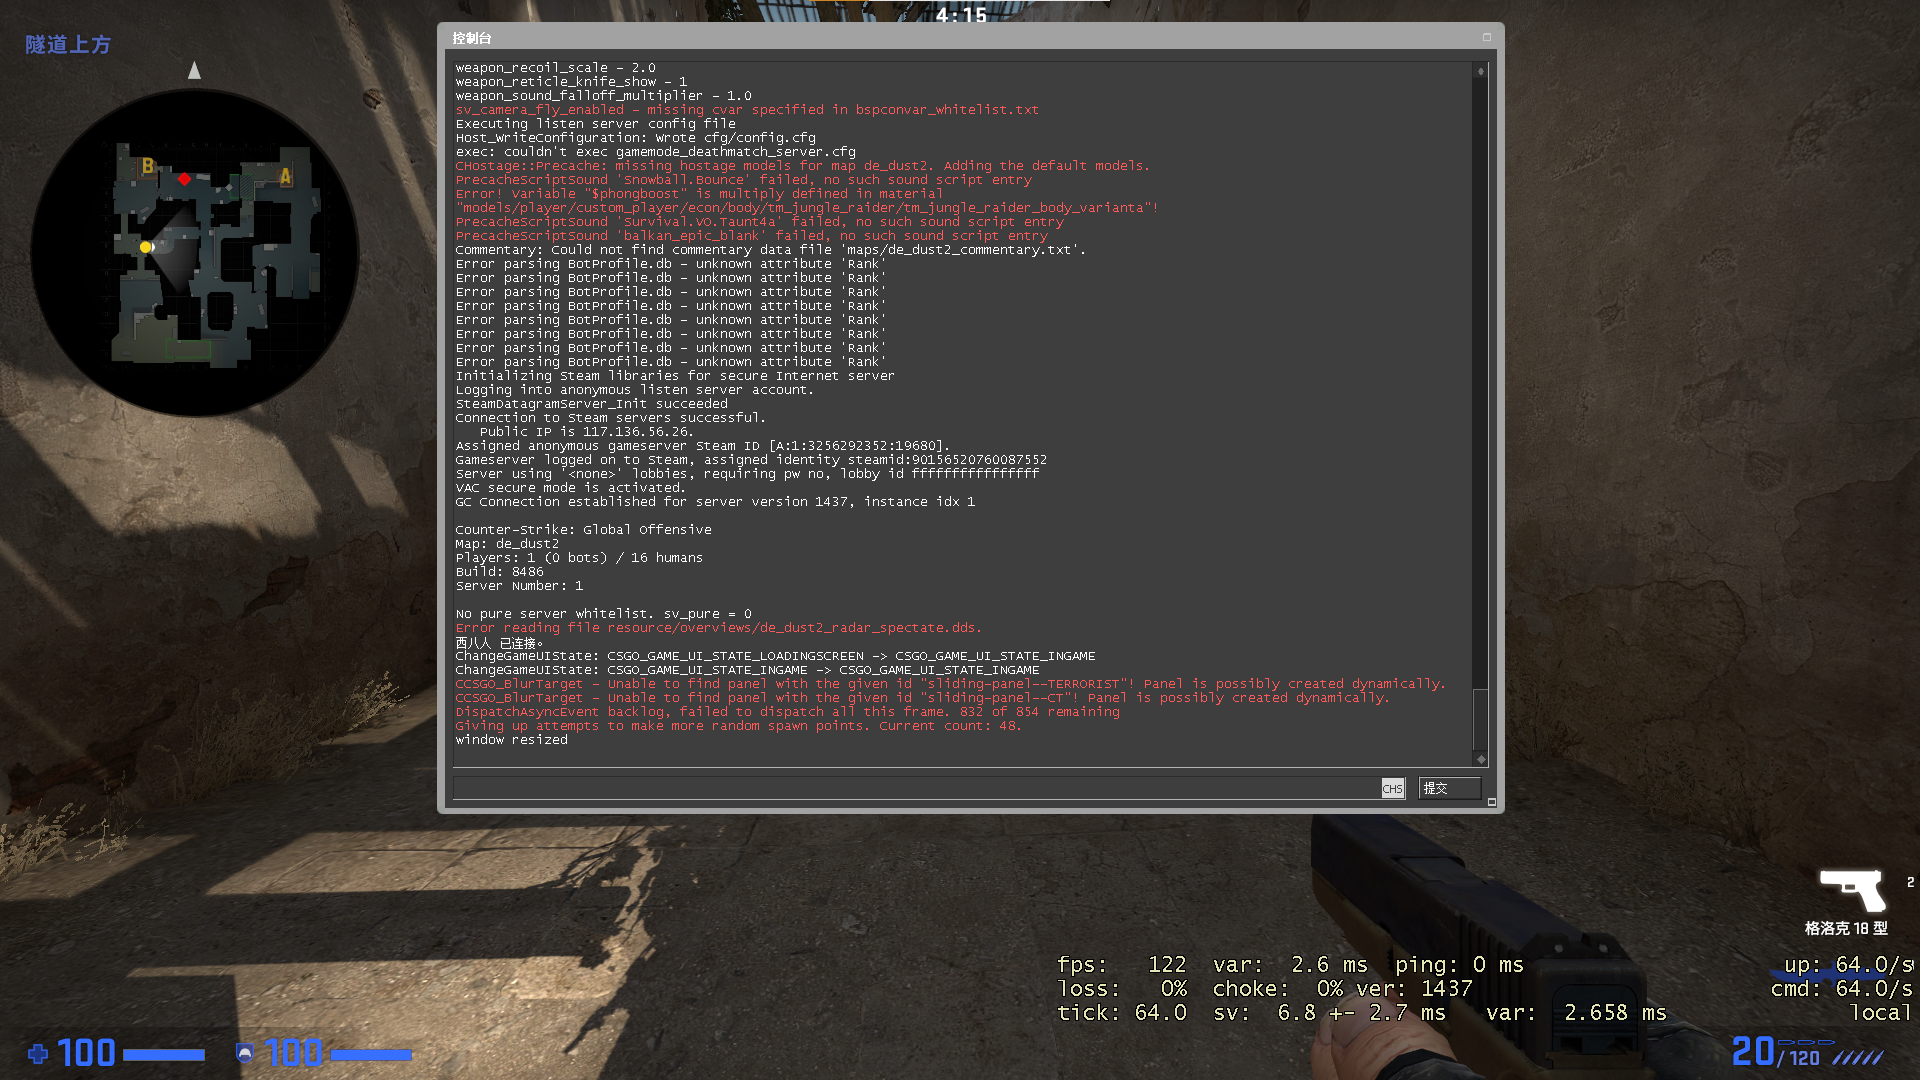
Task: Click the 格洛克 18 型 weapon name
Action: point(1846,928)
